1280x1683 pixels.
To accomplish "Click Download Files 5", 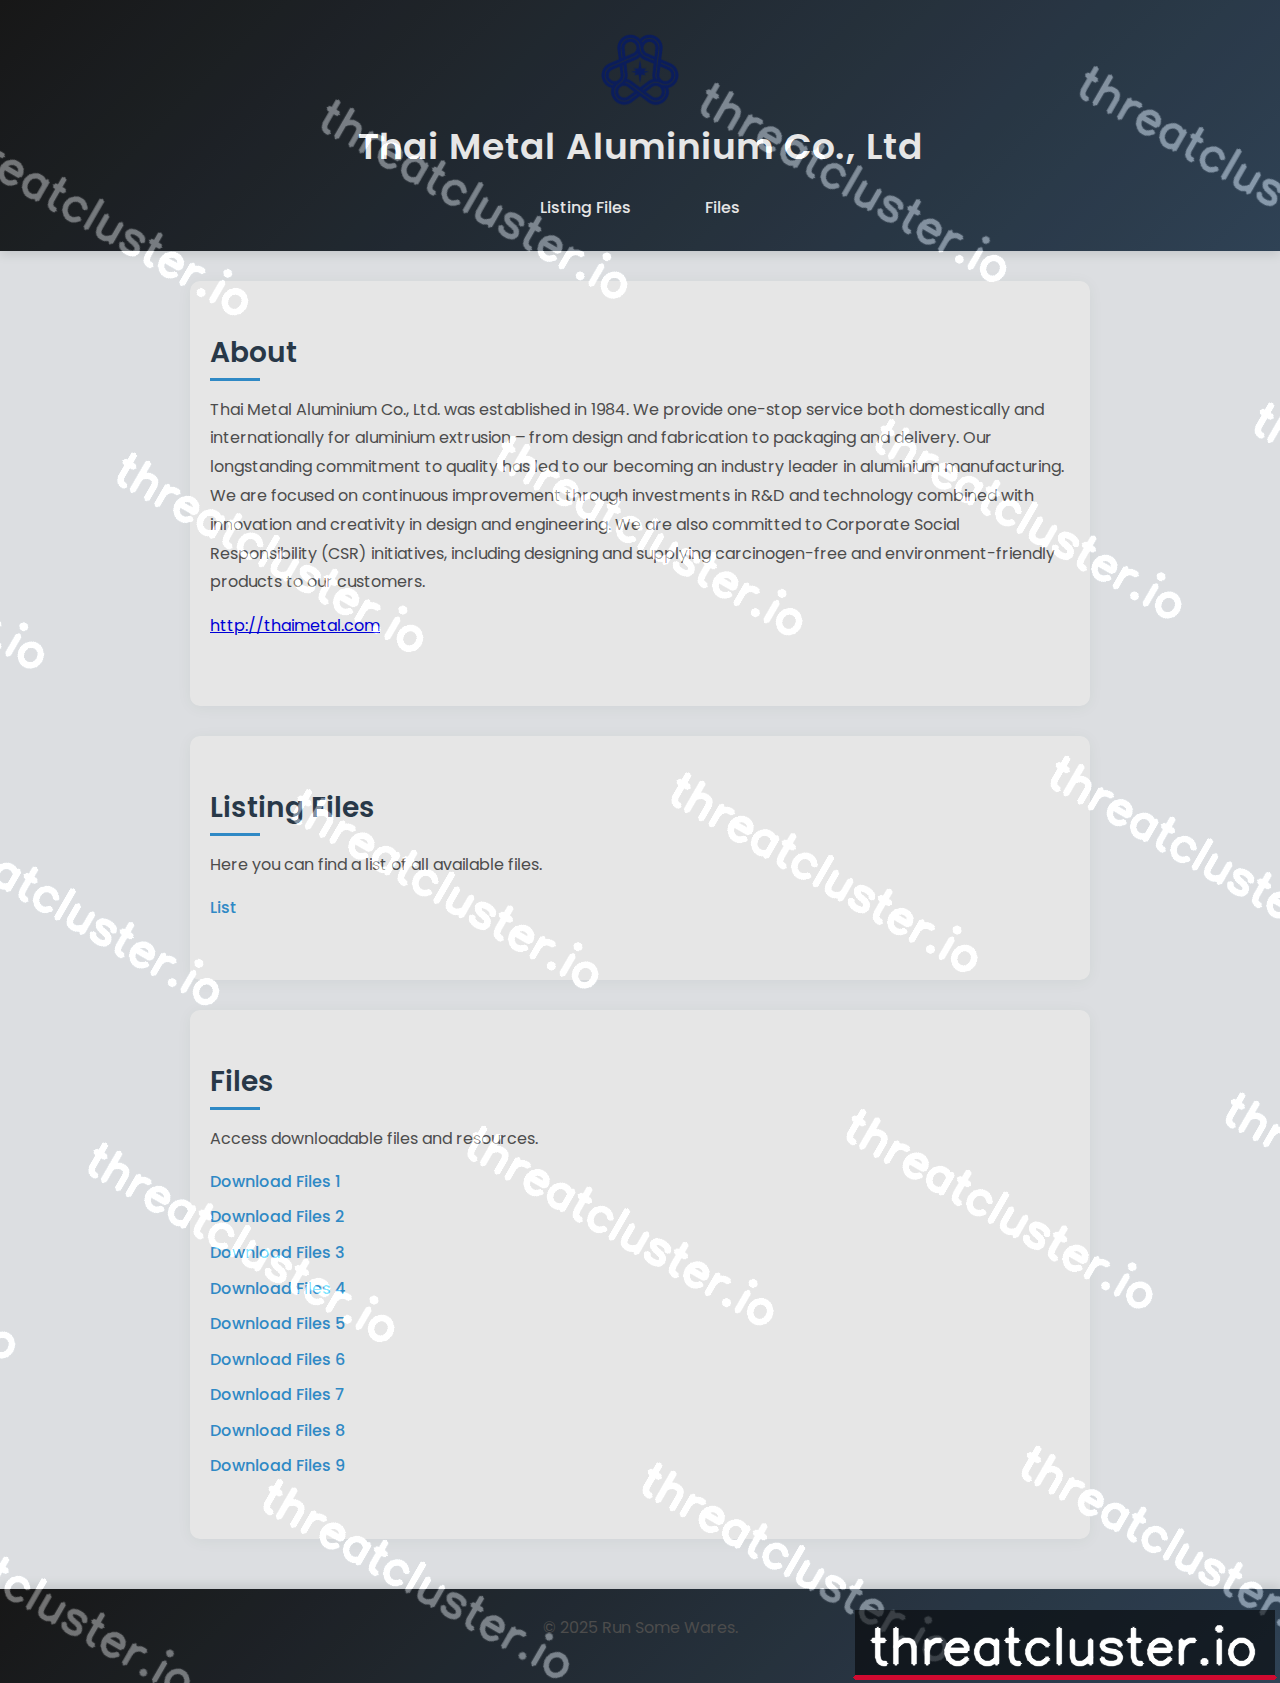I will 277,1323.
